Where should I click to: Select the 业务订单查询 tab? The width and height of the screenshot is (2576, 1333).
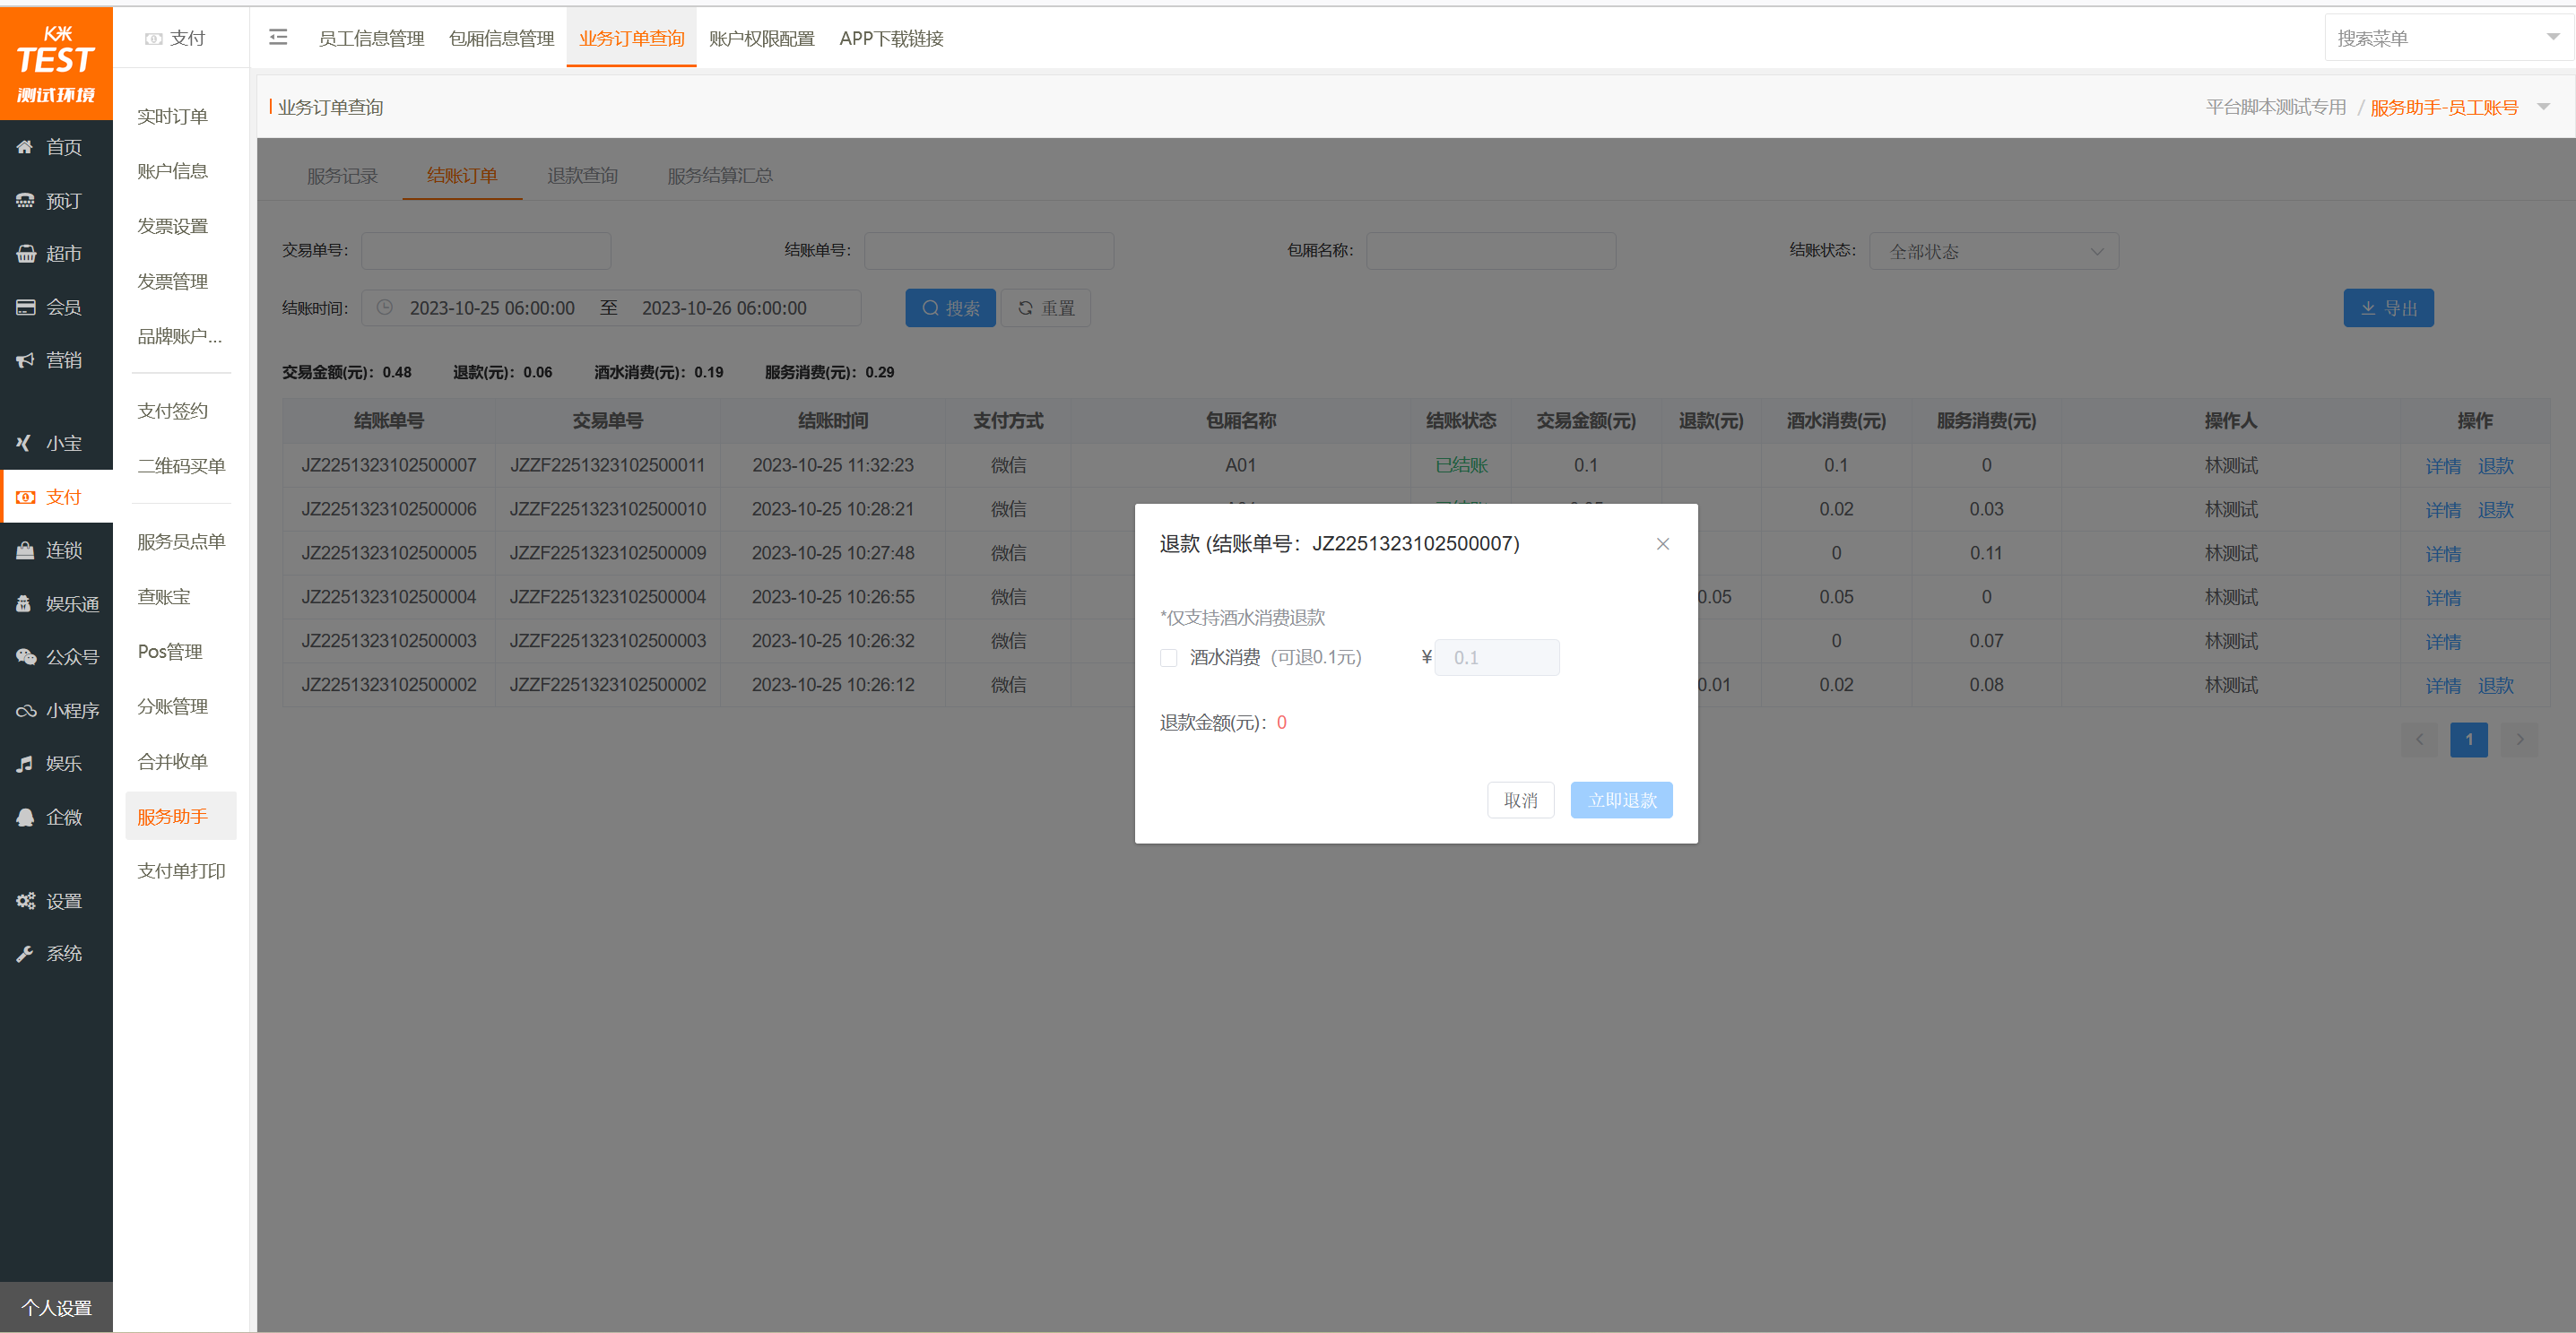click(631, 38)
